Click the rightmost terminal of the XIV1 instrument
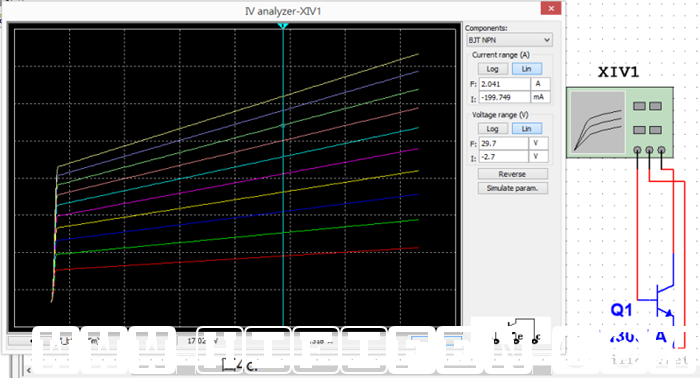 pyautogui.click(x=662, y=150)
